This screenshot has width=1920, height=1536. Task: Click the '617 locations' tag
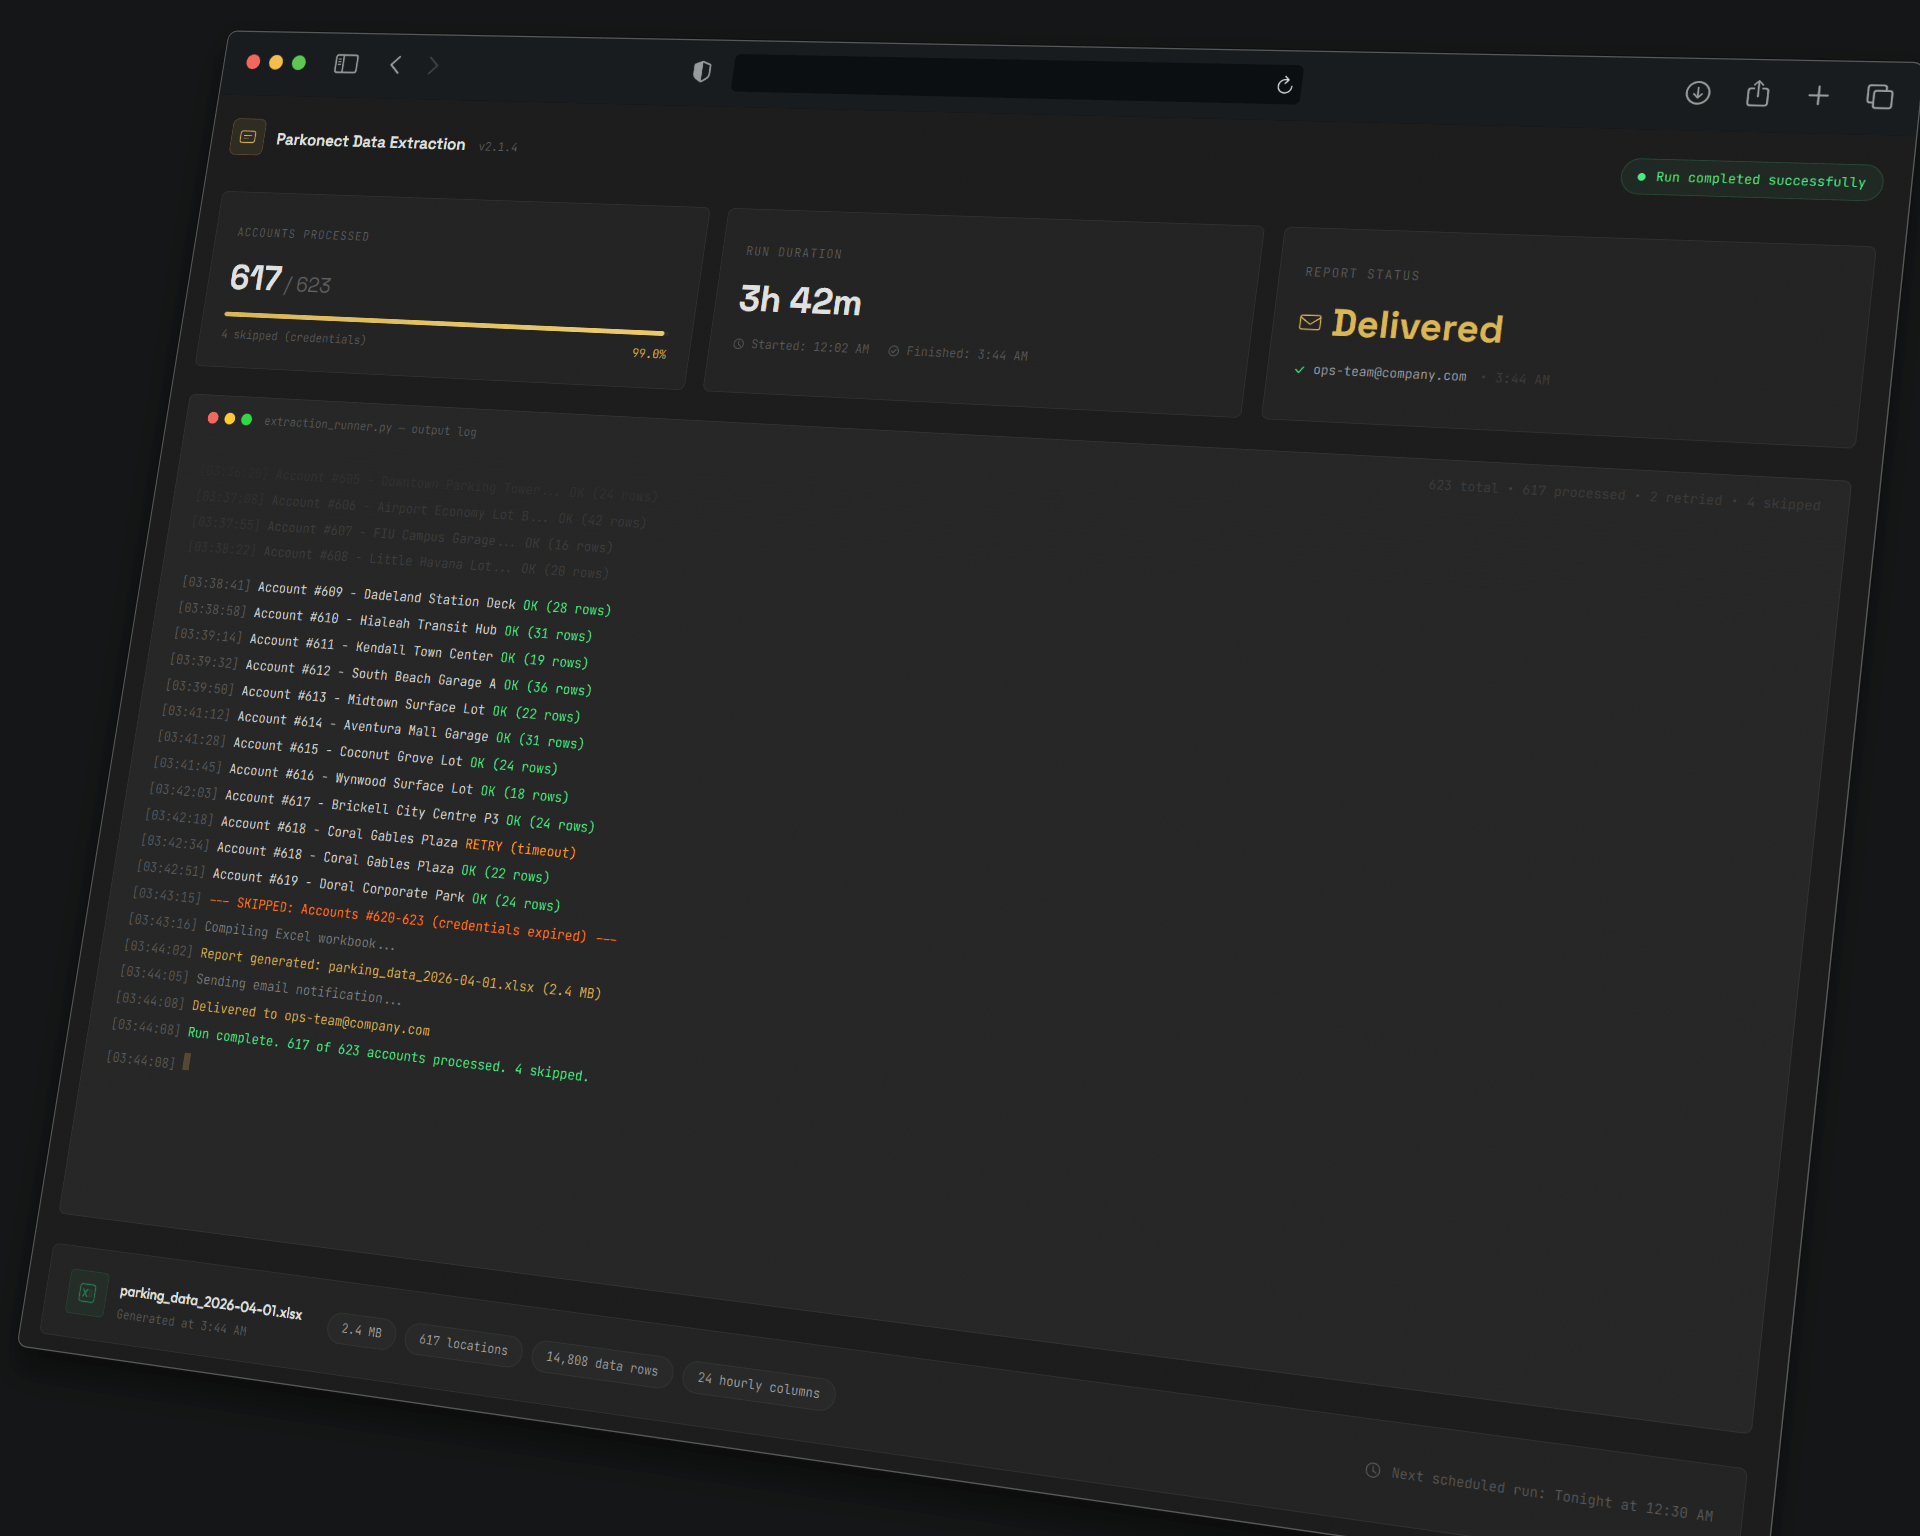click(x=463, y=1344)
